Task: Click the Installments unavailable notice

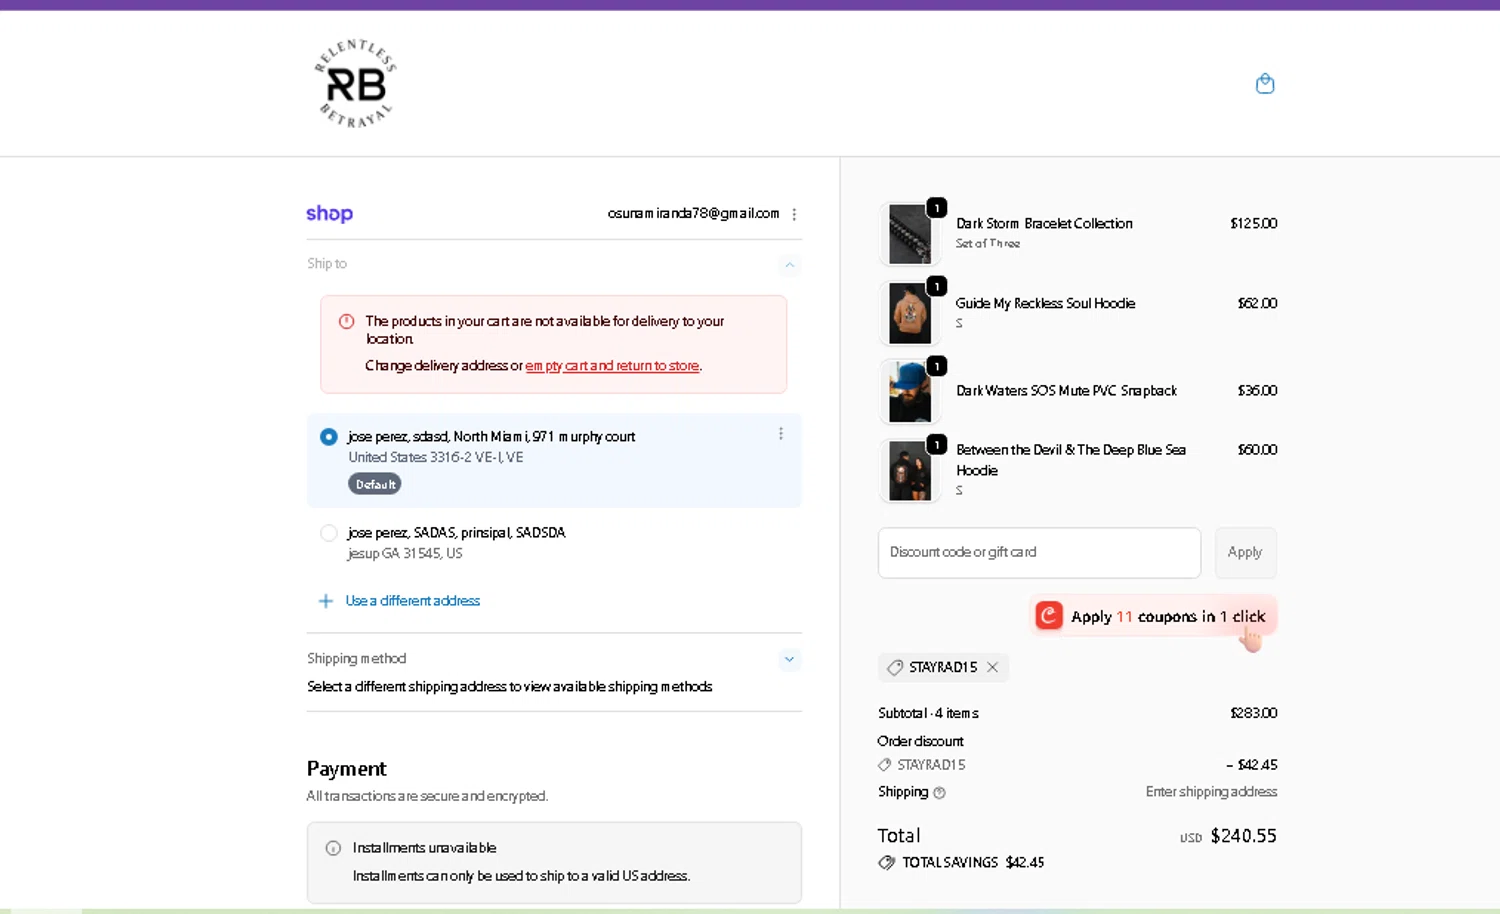Action: pyautogui.click(x=554, y=862)
